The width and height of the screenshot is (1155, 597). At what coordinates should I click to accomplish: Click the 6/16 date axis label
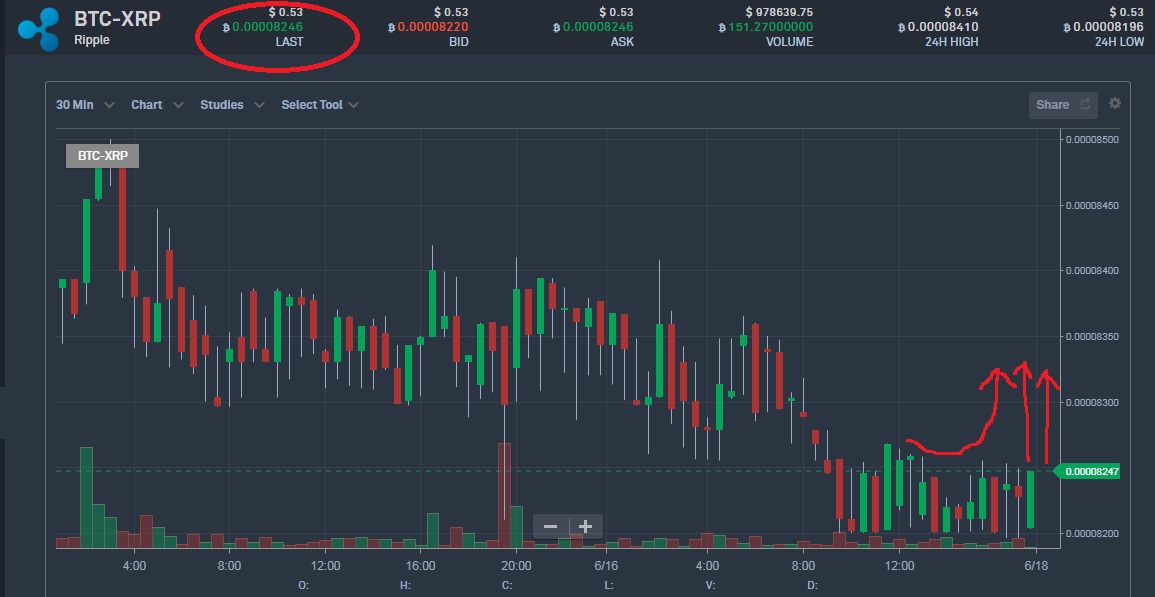[605, 566]
